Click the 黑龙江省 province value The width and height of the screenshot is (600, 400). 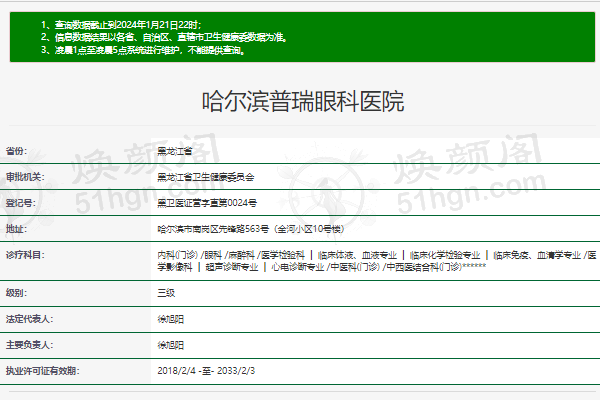coord(175,151)
